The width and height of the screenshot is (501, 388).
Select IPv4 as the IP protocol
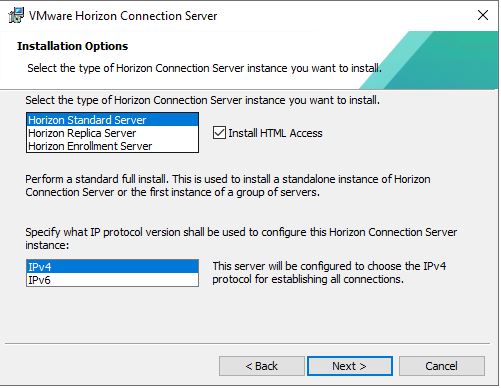[112, 267]
